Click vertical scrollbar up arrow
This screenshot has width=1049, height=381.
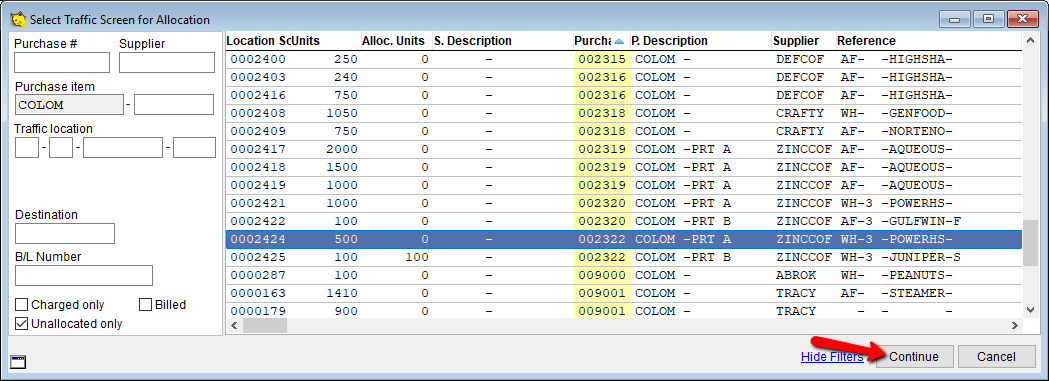pos(1031,41)
